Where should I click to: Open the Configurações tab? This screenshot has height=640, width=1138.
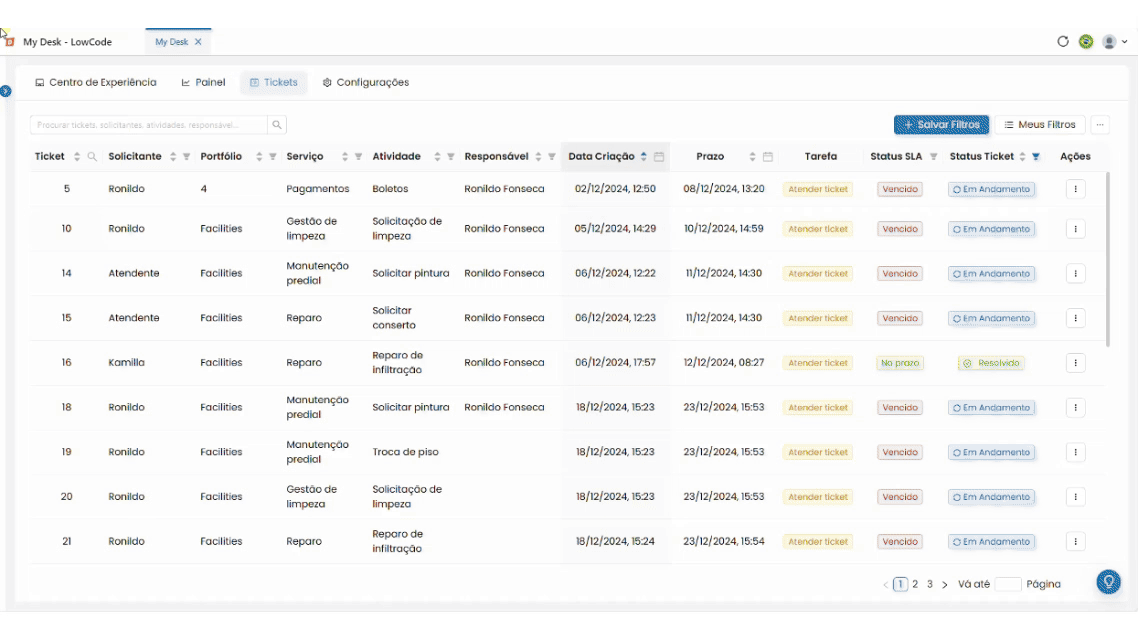pyautogui.click(x=366, y=83)
